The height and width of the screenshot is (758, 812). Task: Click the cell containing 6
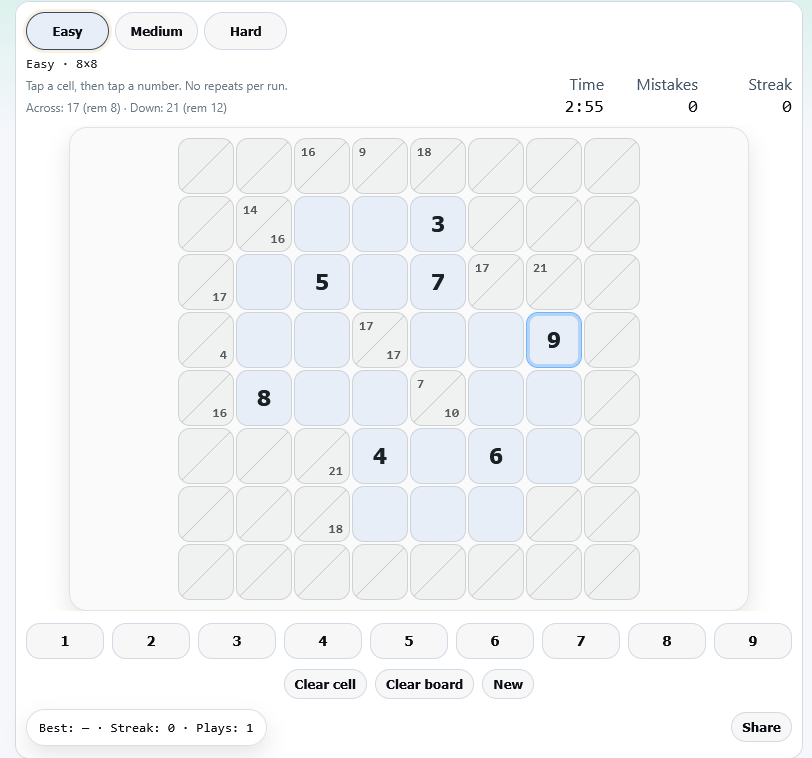pyautogui.click(x=495, y=456)
